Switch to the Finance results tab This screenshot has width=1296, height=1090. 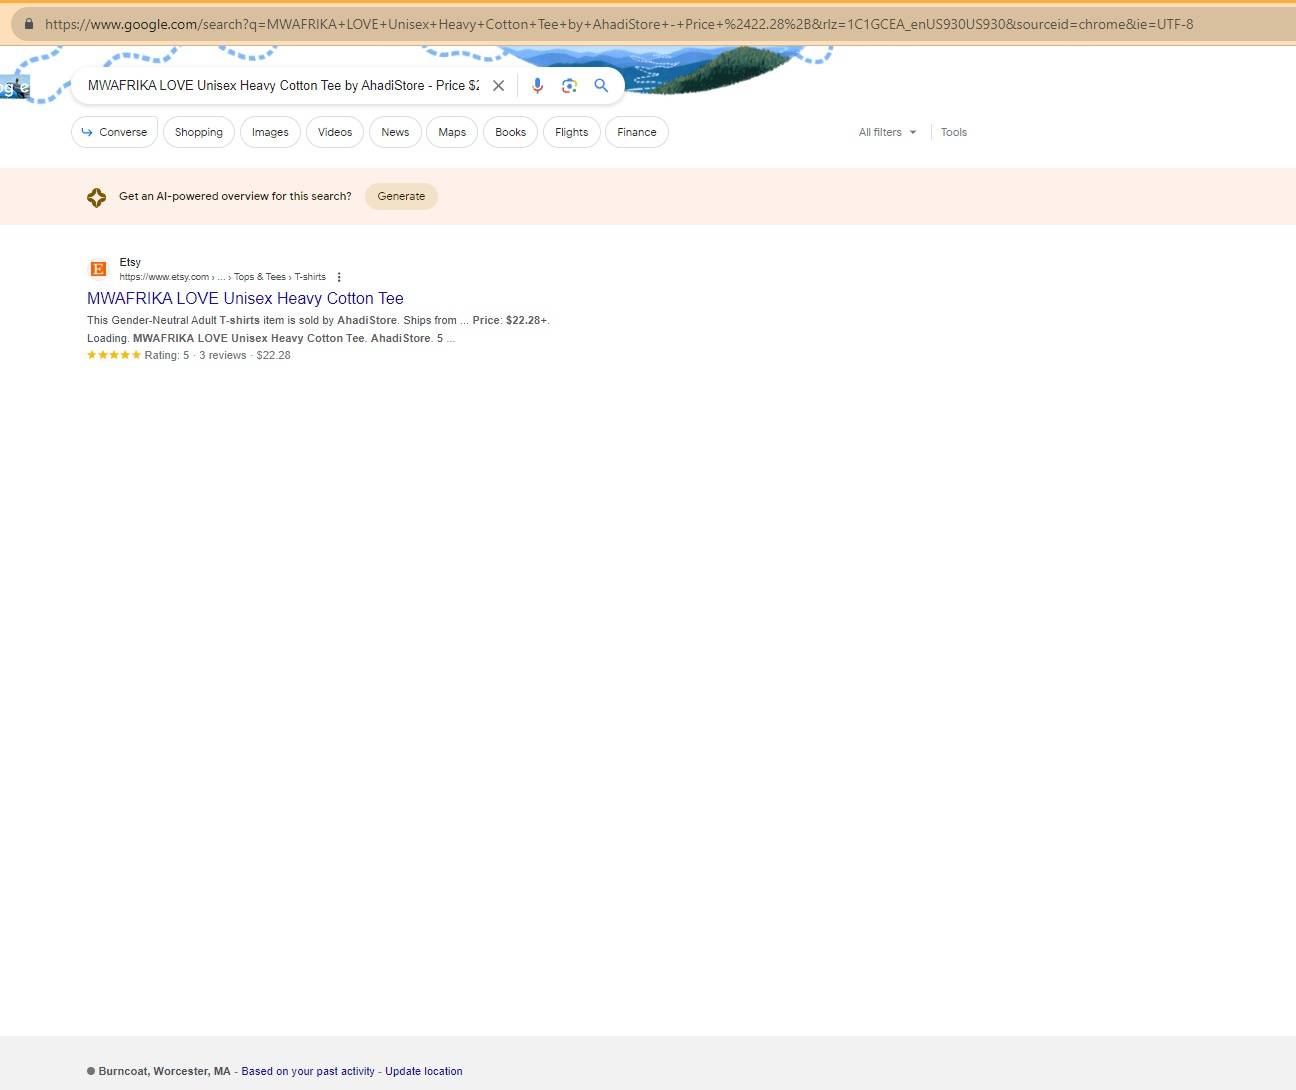tap(637, 132)
